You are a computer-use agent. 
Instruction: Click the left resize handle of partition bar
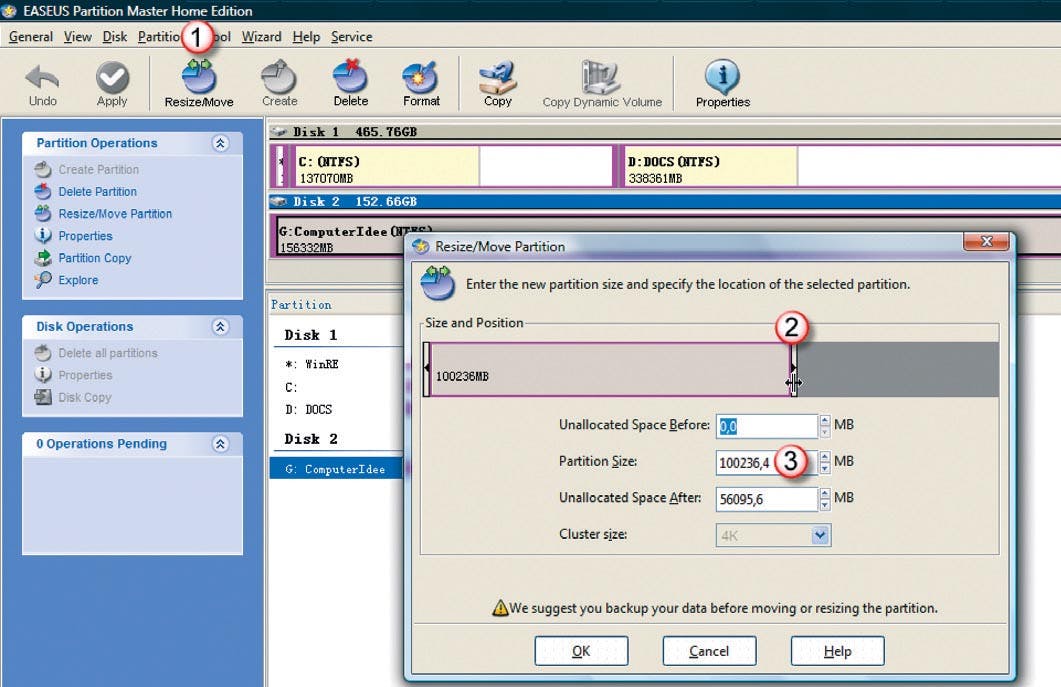pos(427,369)
